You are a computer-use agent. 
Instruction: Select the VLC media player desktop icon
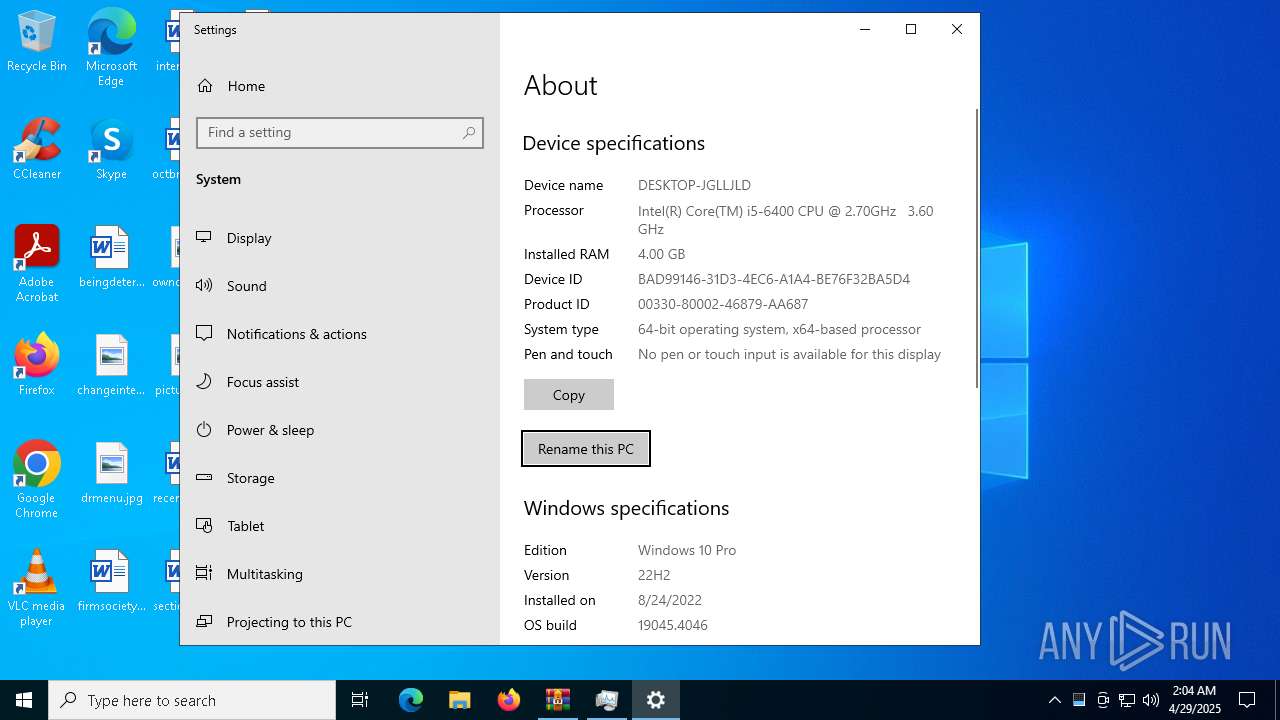37,588
